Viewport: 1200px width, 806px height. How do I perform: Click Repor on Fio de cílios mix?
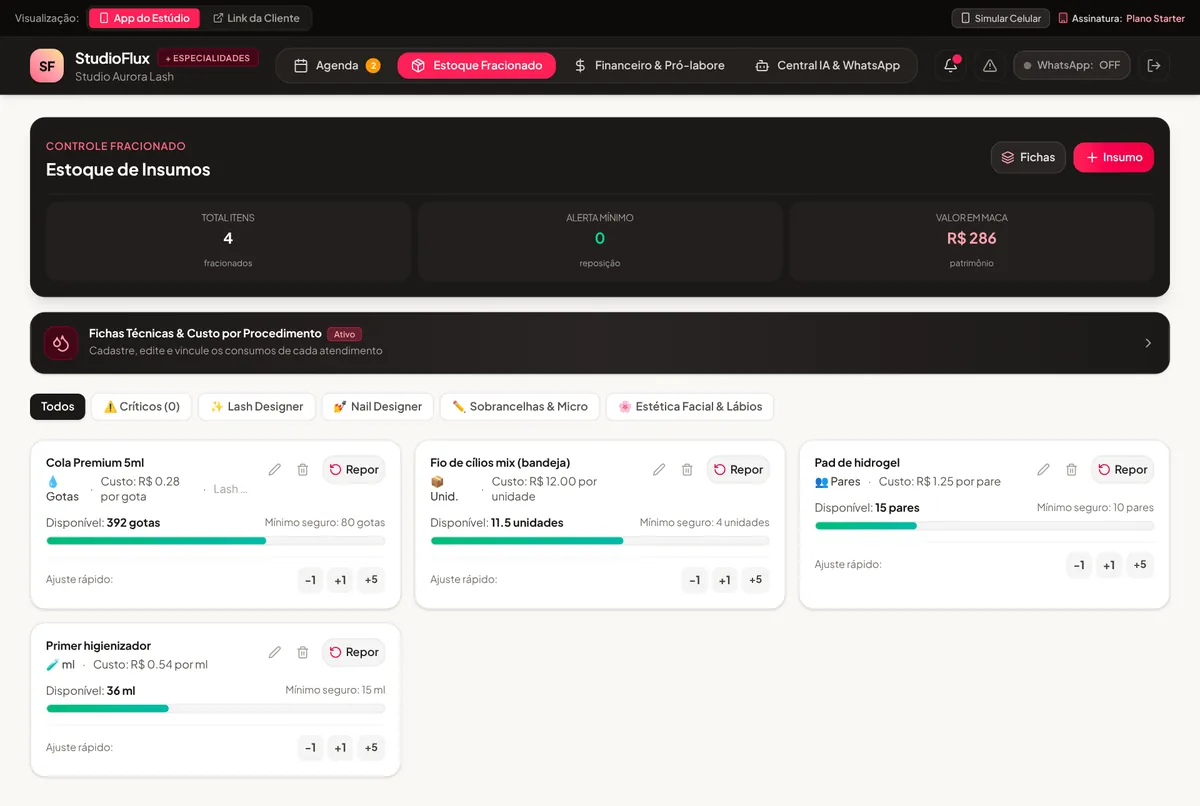point(738,470)
